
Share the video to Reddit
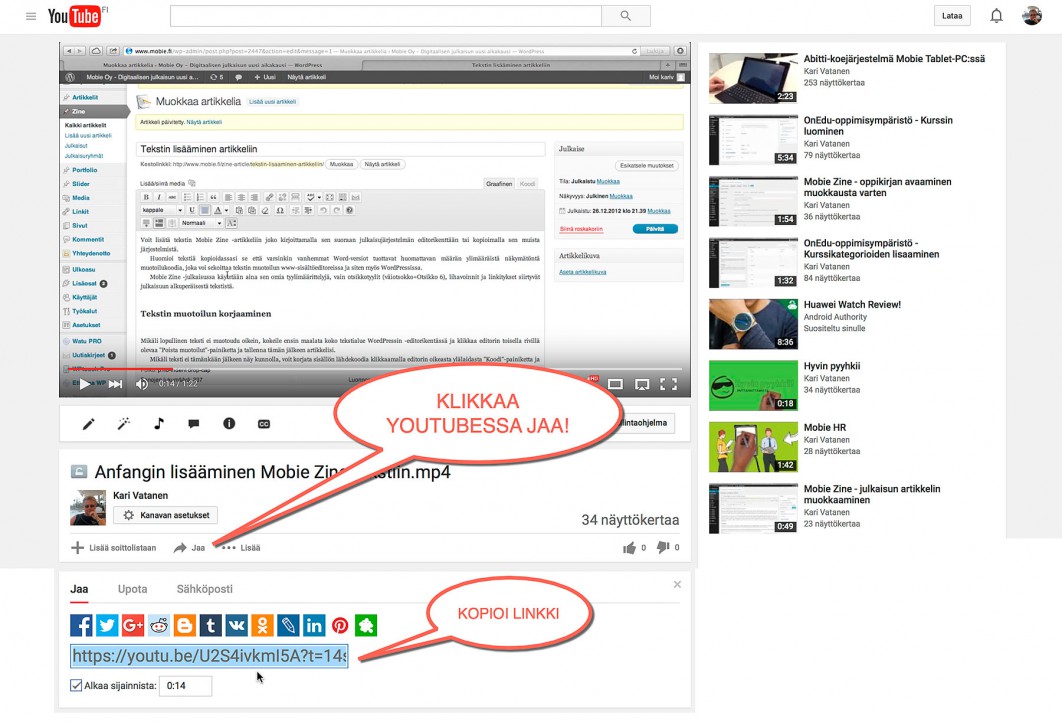point(159,625)
